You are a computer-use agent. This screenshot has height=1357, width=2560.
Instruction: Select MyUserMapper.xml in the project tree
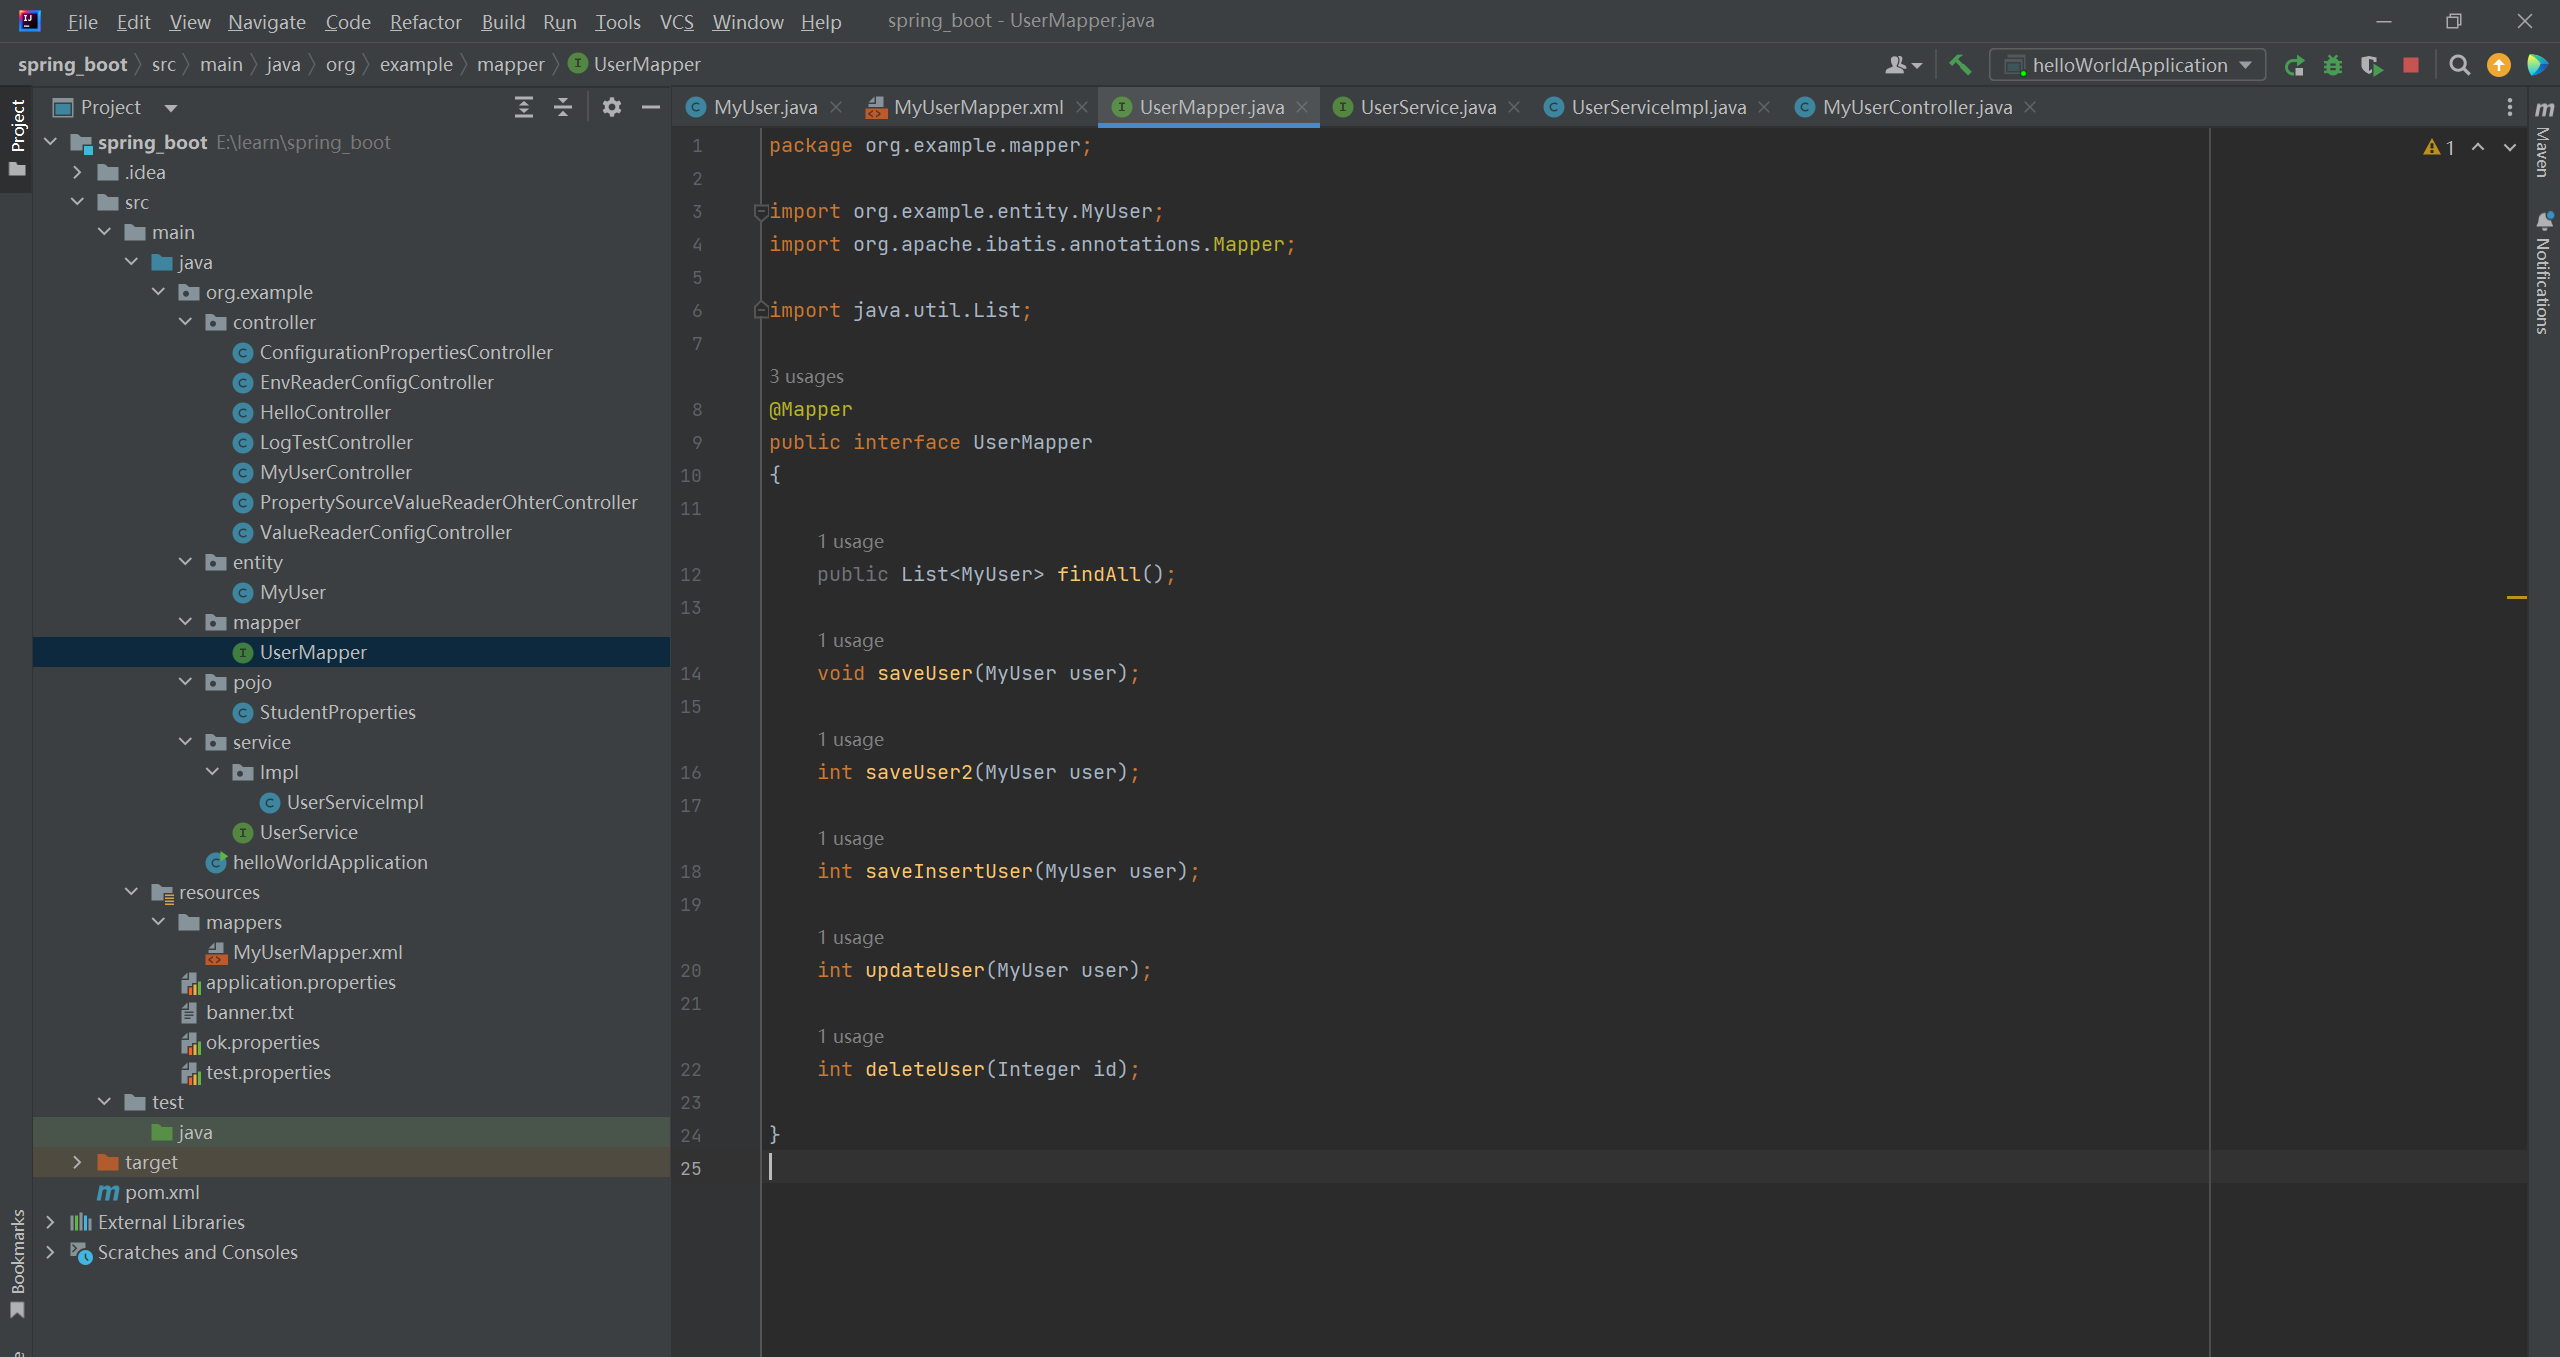coord(317,952)
